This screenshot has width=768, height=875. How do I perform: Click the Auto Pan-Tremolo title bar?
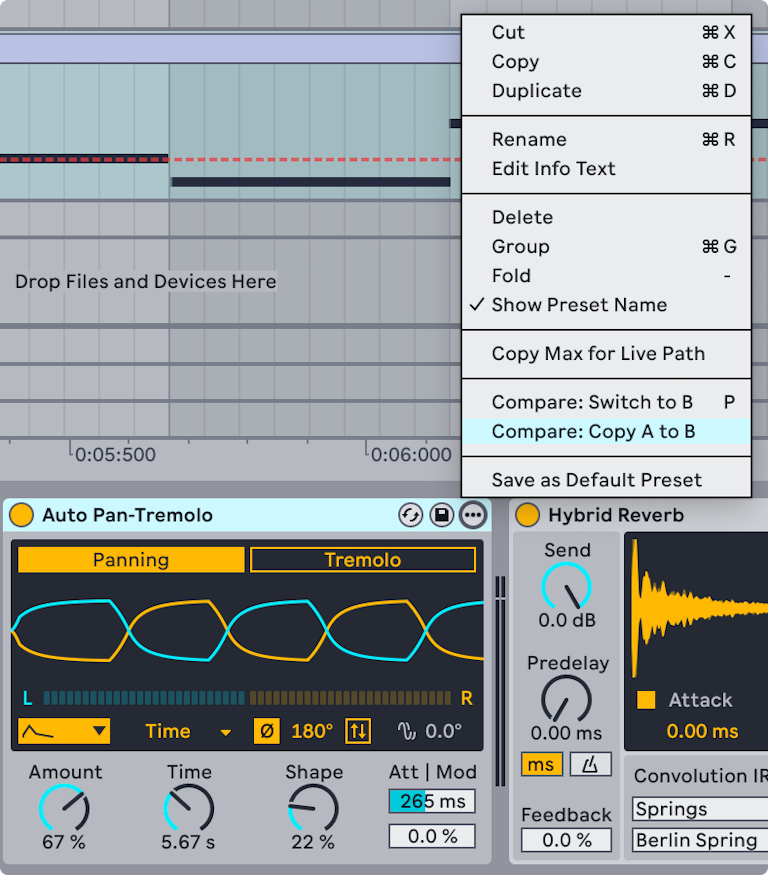248,515
